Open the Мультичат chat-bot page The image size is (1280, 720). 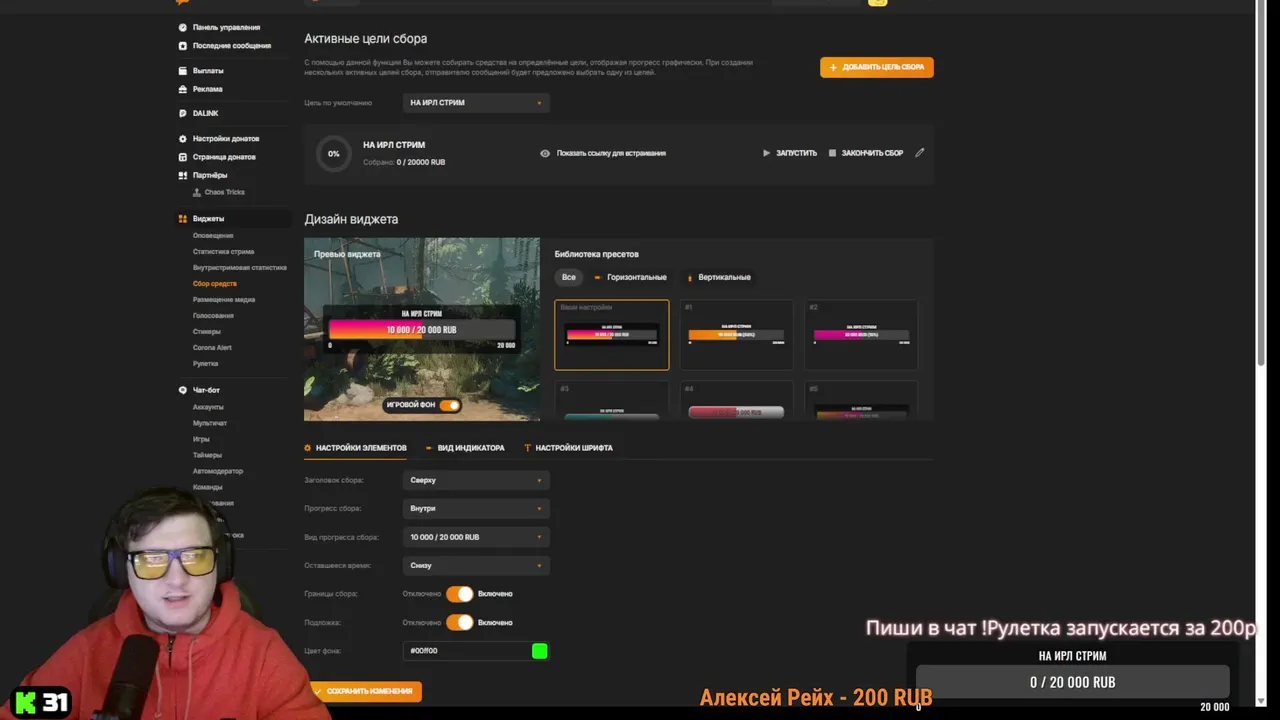coord(210,423)
